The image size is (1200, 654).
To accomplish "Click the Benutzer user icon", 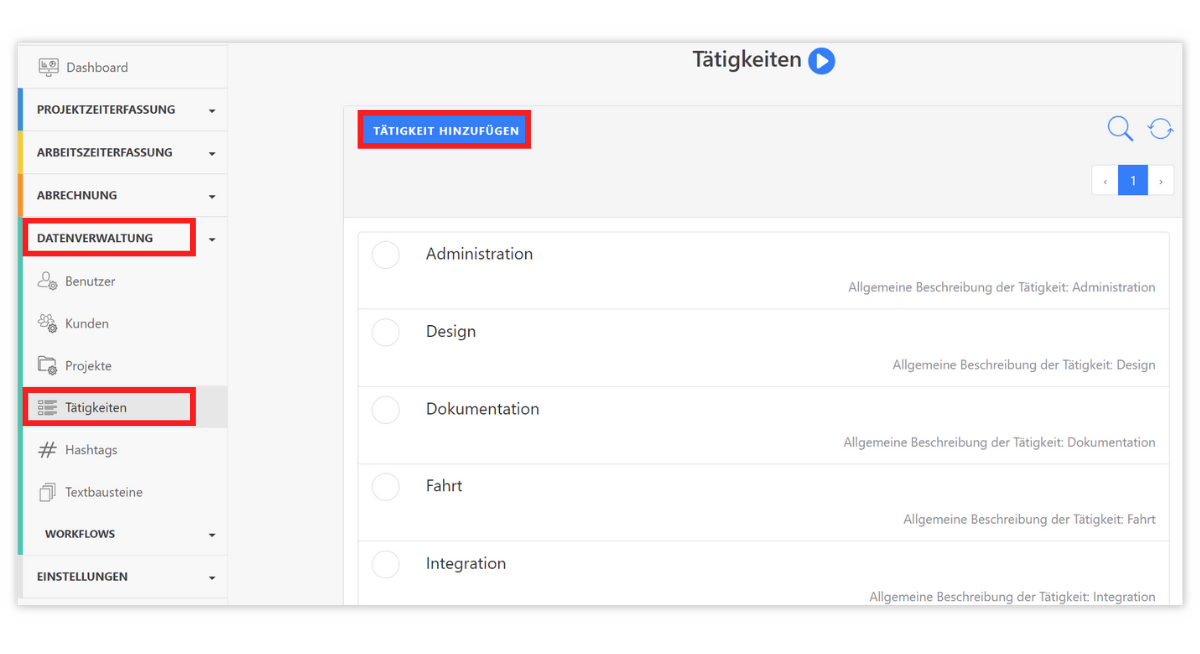I will 47,281.
